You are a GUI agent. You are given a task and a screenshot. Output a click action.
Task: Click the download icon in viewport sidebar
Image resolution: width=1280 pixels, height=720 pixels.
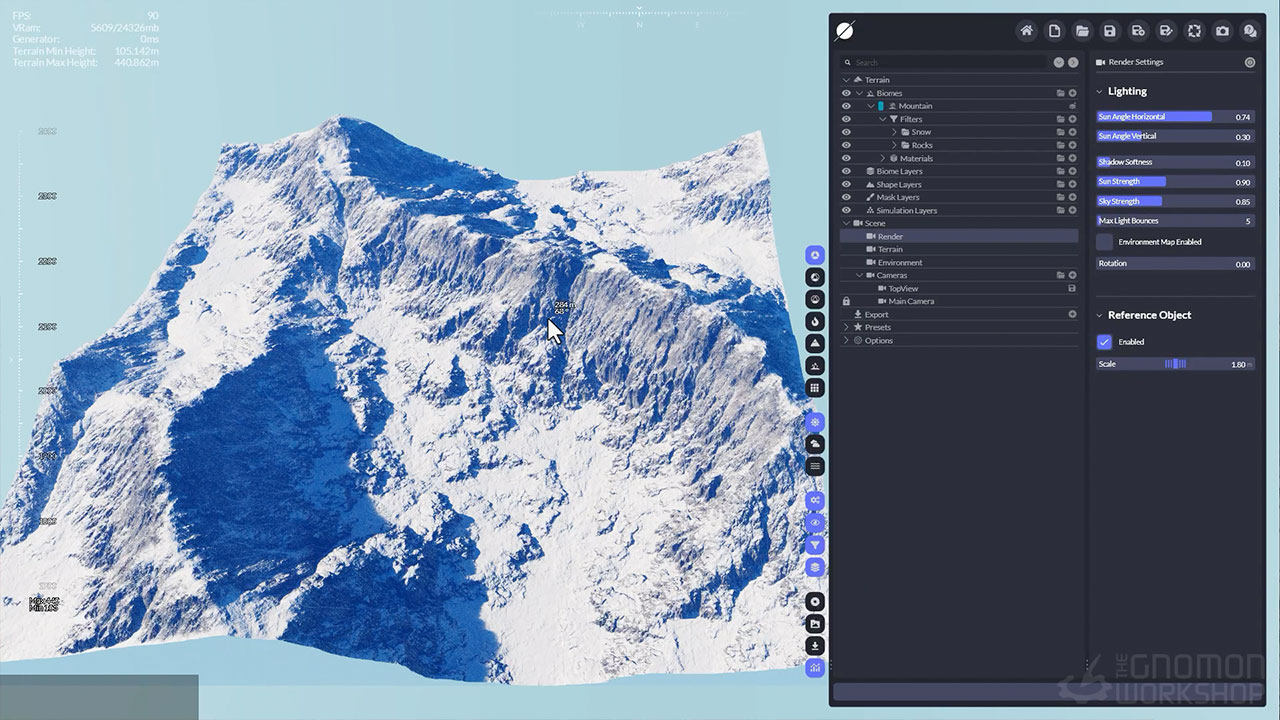point(815,646)
